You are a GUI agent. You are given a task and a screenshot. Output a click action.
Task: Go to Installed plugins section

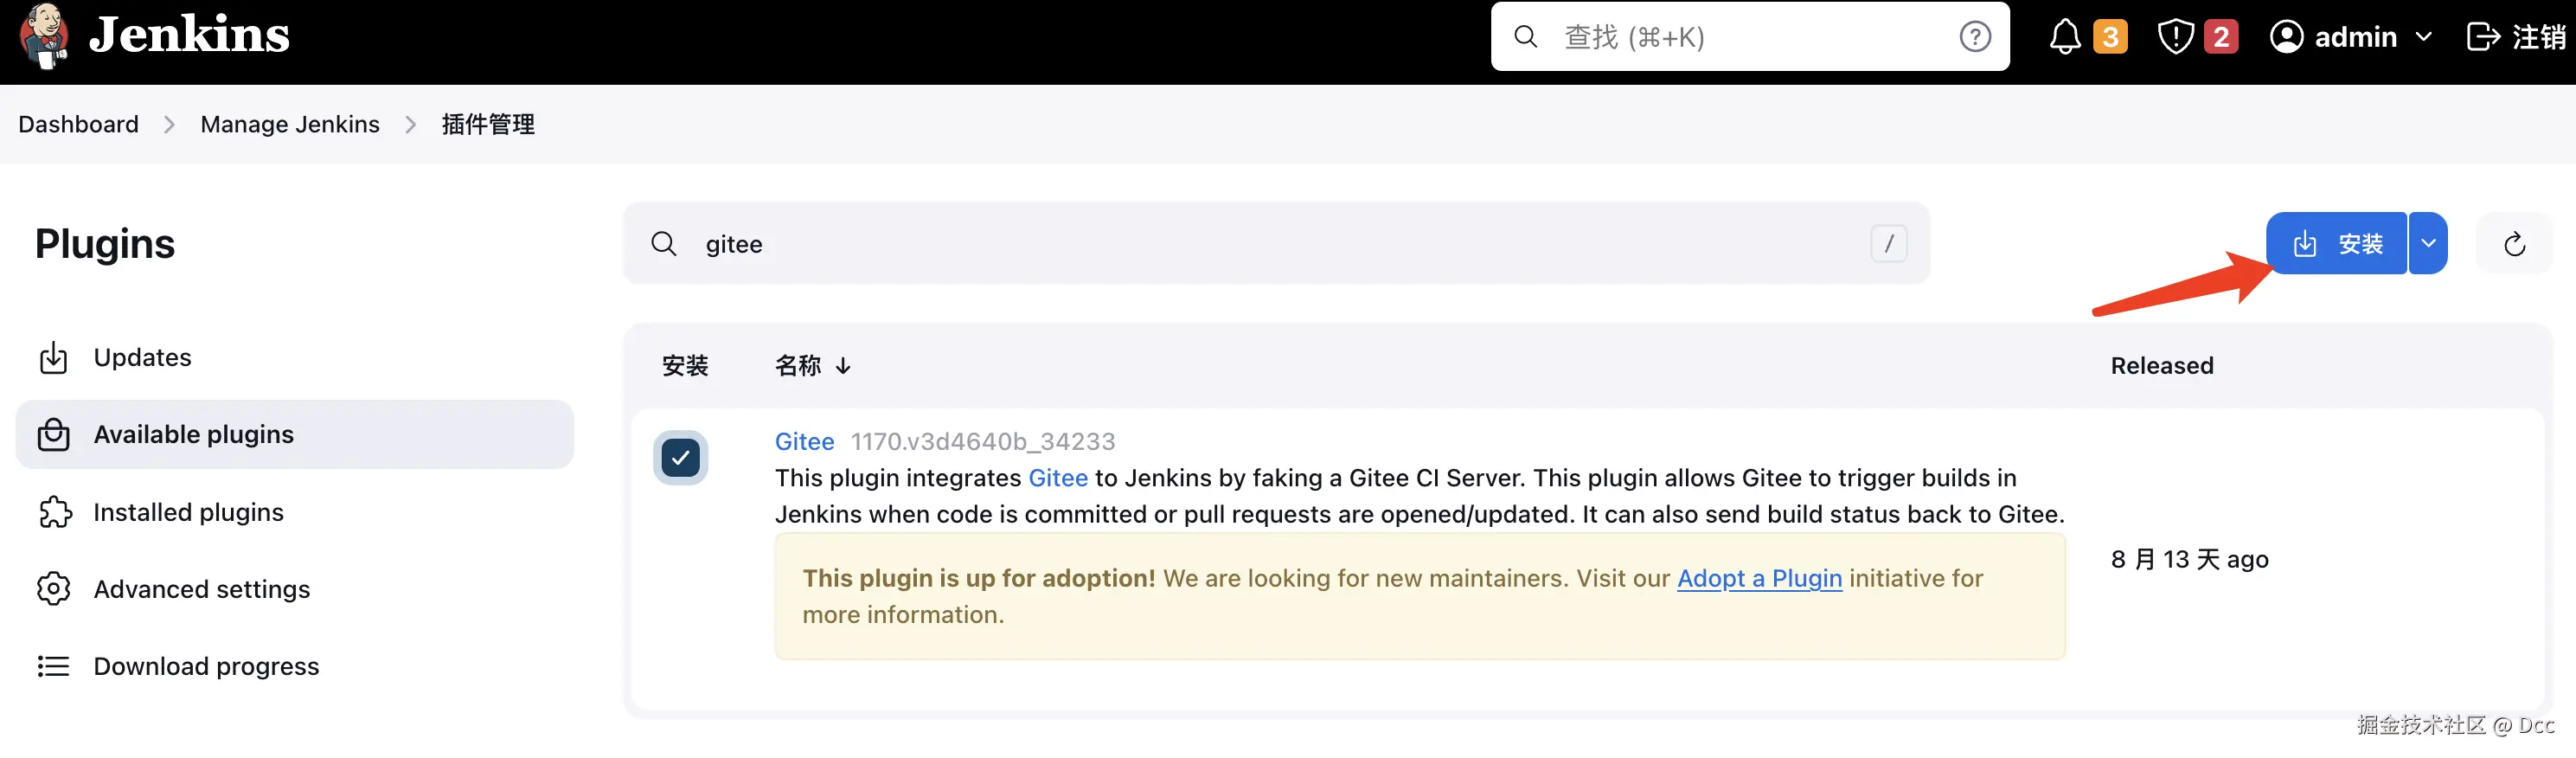pyautogui.click(x=188, y=513)
